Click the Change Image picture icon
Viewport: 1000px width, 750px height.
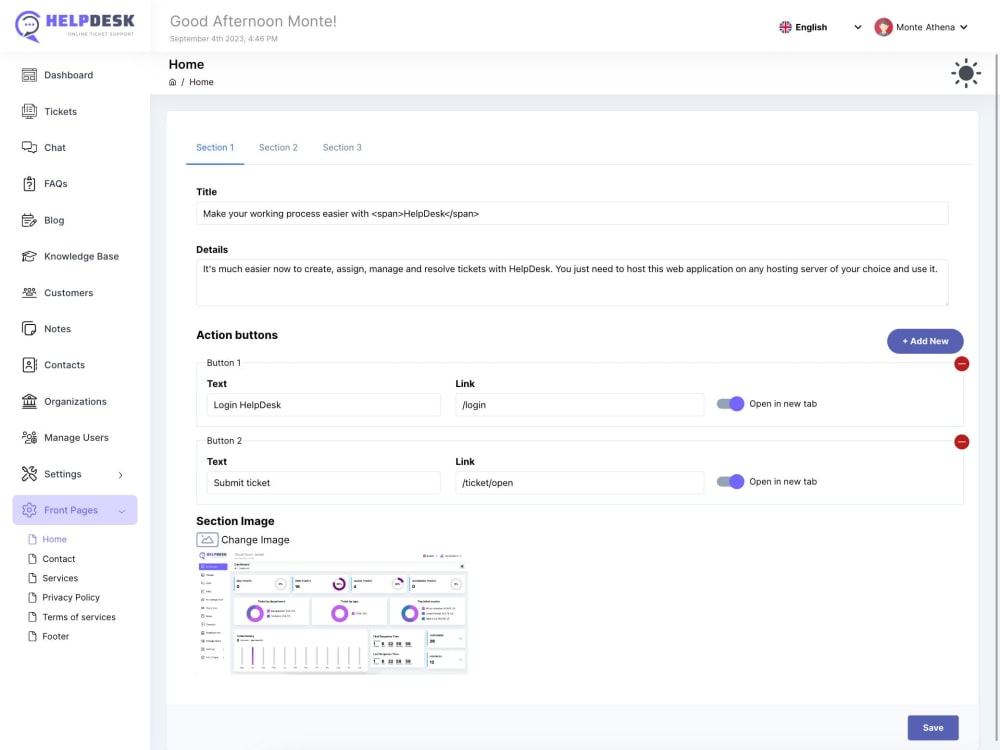click(207, 540)
